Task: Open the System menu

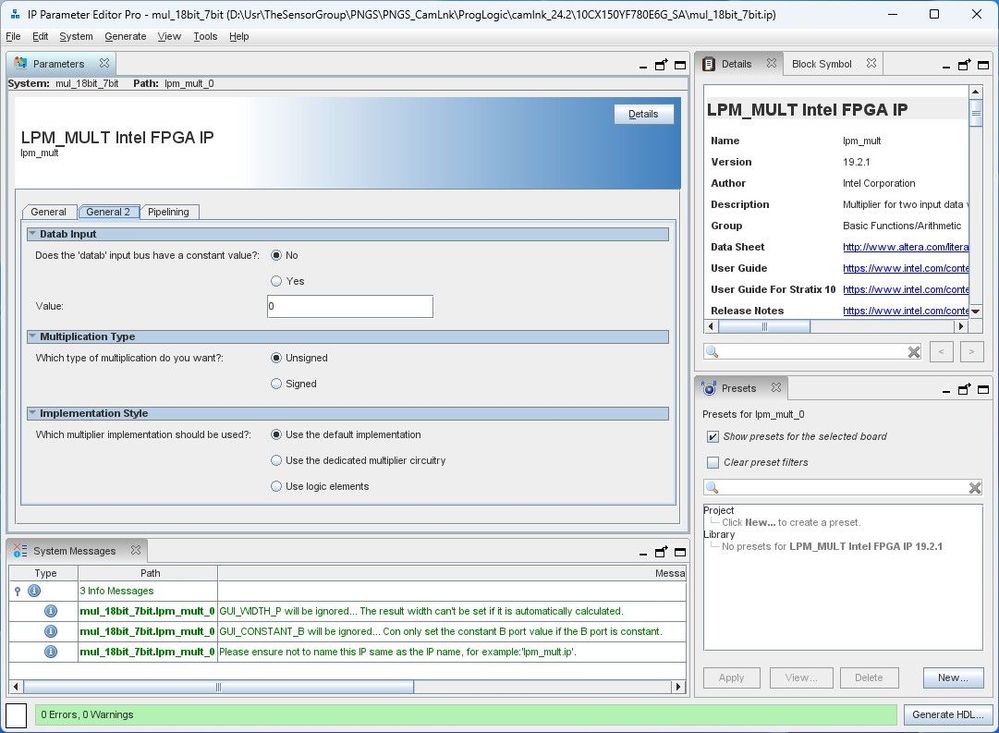Action: (76, 36)
